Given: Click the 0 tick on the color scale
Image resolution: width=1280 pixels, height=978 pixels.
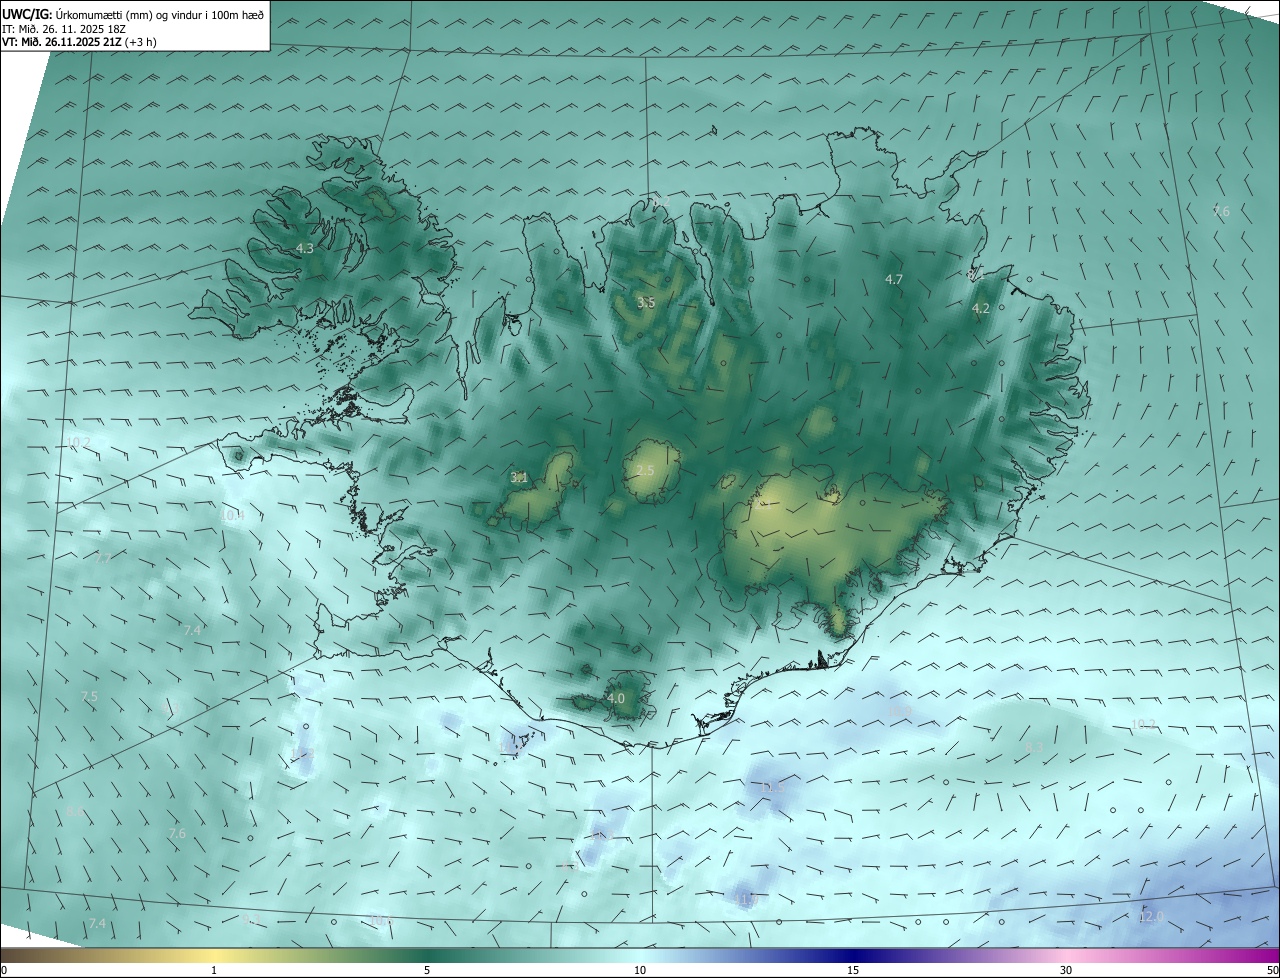Looking at the screenshot, I should pyautogui.click(x=3, y=970).
